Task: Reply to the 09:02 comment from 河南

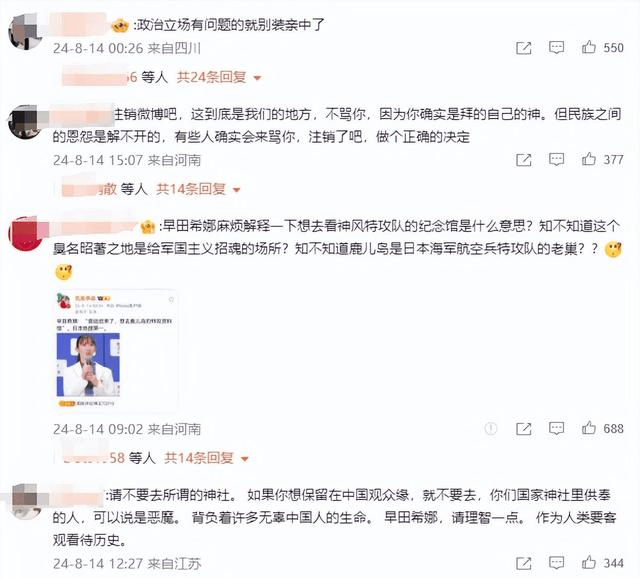Action: coord(556,429)
